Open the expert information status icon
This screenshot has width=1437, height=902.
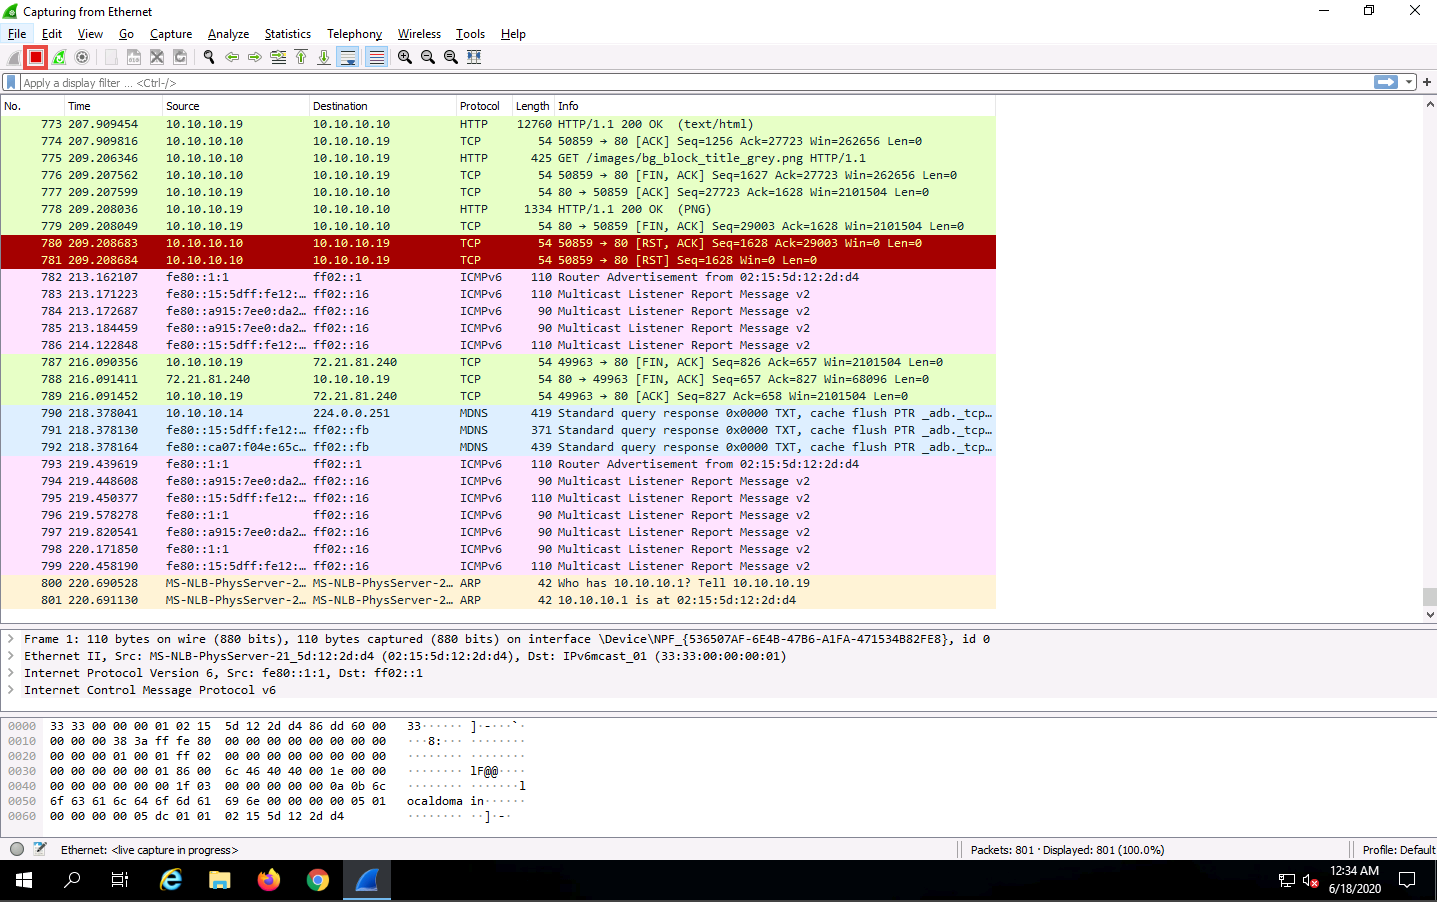click(17, 849)
